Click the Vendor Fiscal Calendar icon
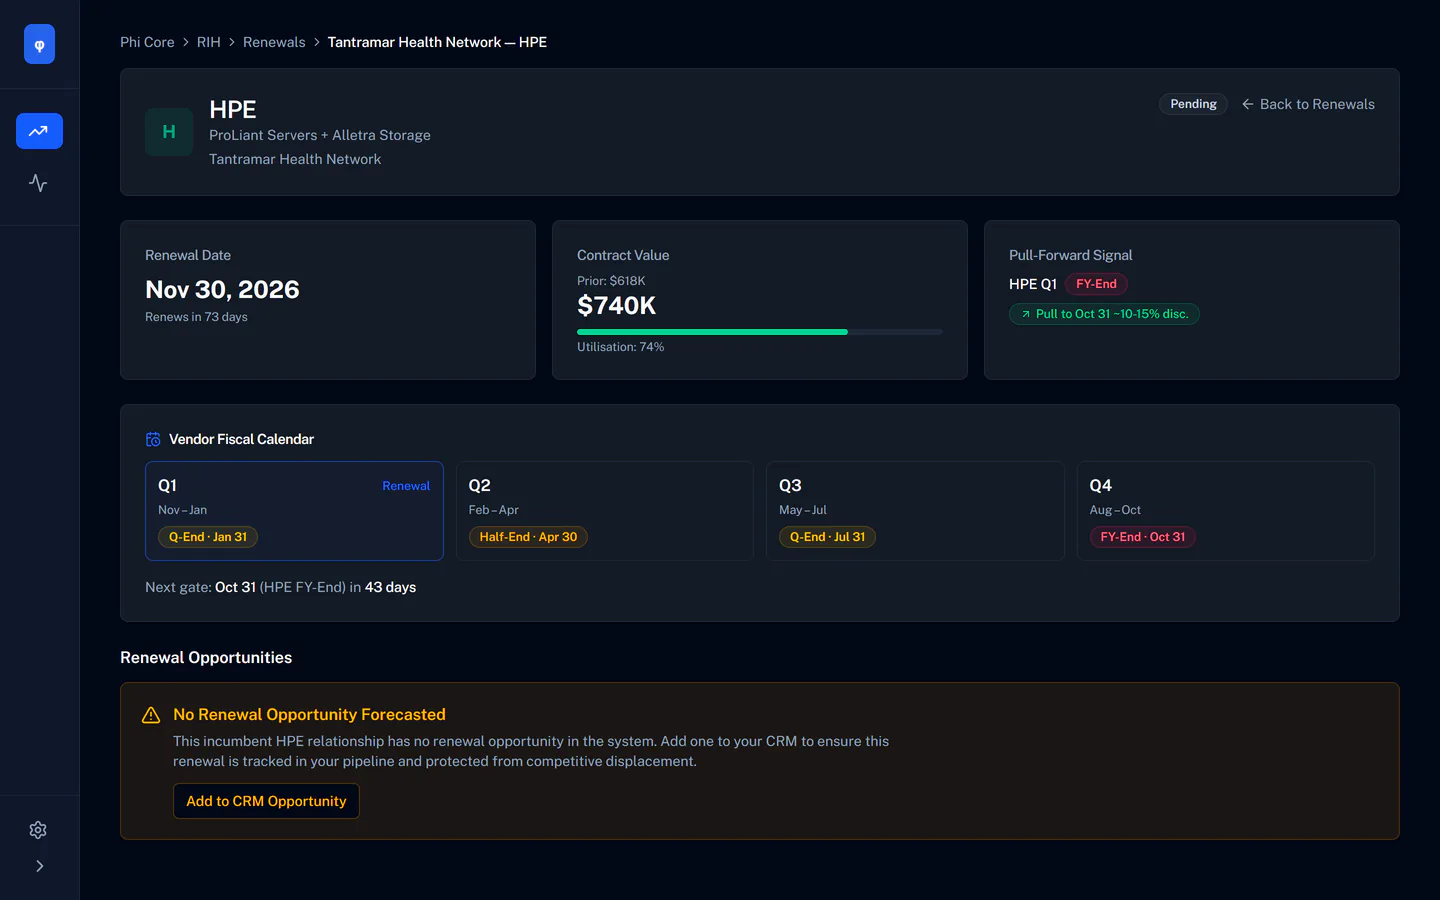1440x900 pixels. (153, 439)
